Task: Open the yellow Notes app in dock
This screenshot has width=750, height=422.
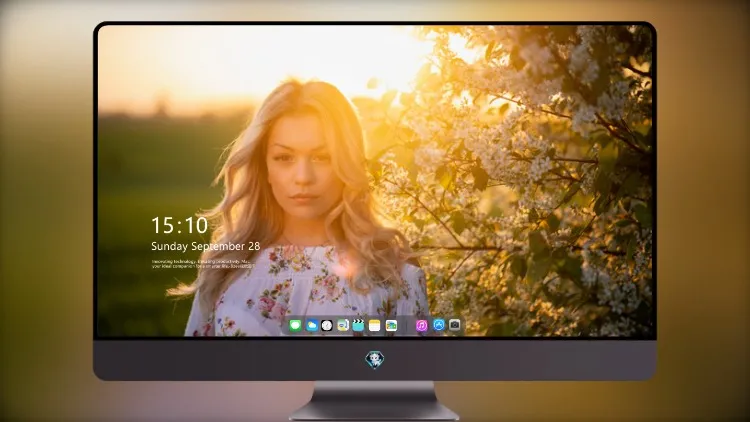Action: pos(375,325)
